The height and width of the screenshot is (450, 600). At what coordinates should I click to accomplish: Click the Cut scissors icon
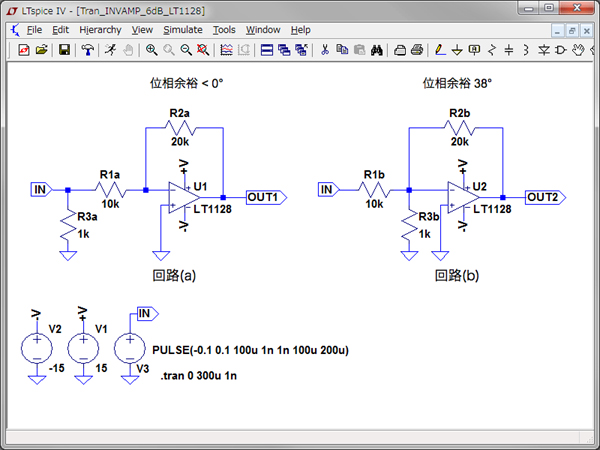pos(324,50)
